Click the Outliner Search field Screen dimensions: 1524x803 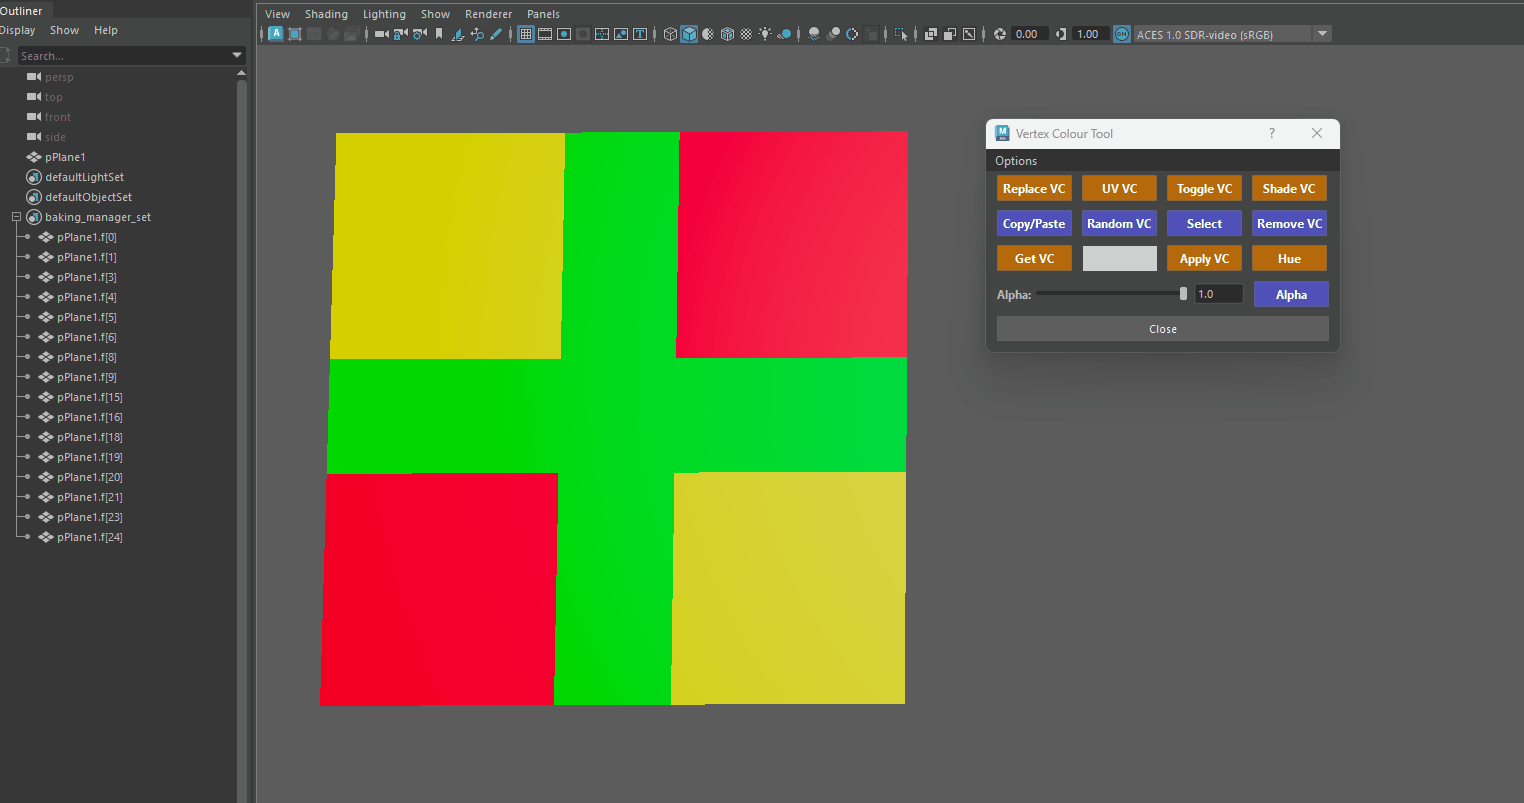[x=124, y=56]
